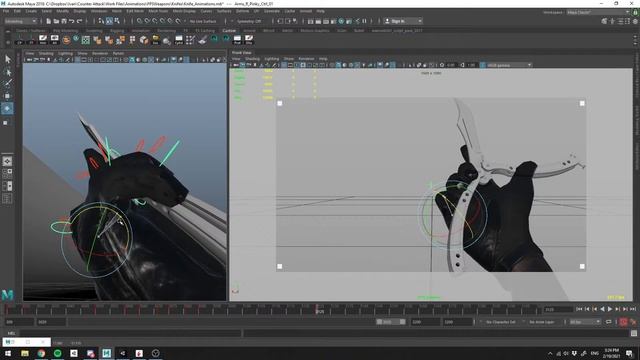Play animation forwards

610,309
